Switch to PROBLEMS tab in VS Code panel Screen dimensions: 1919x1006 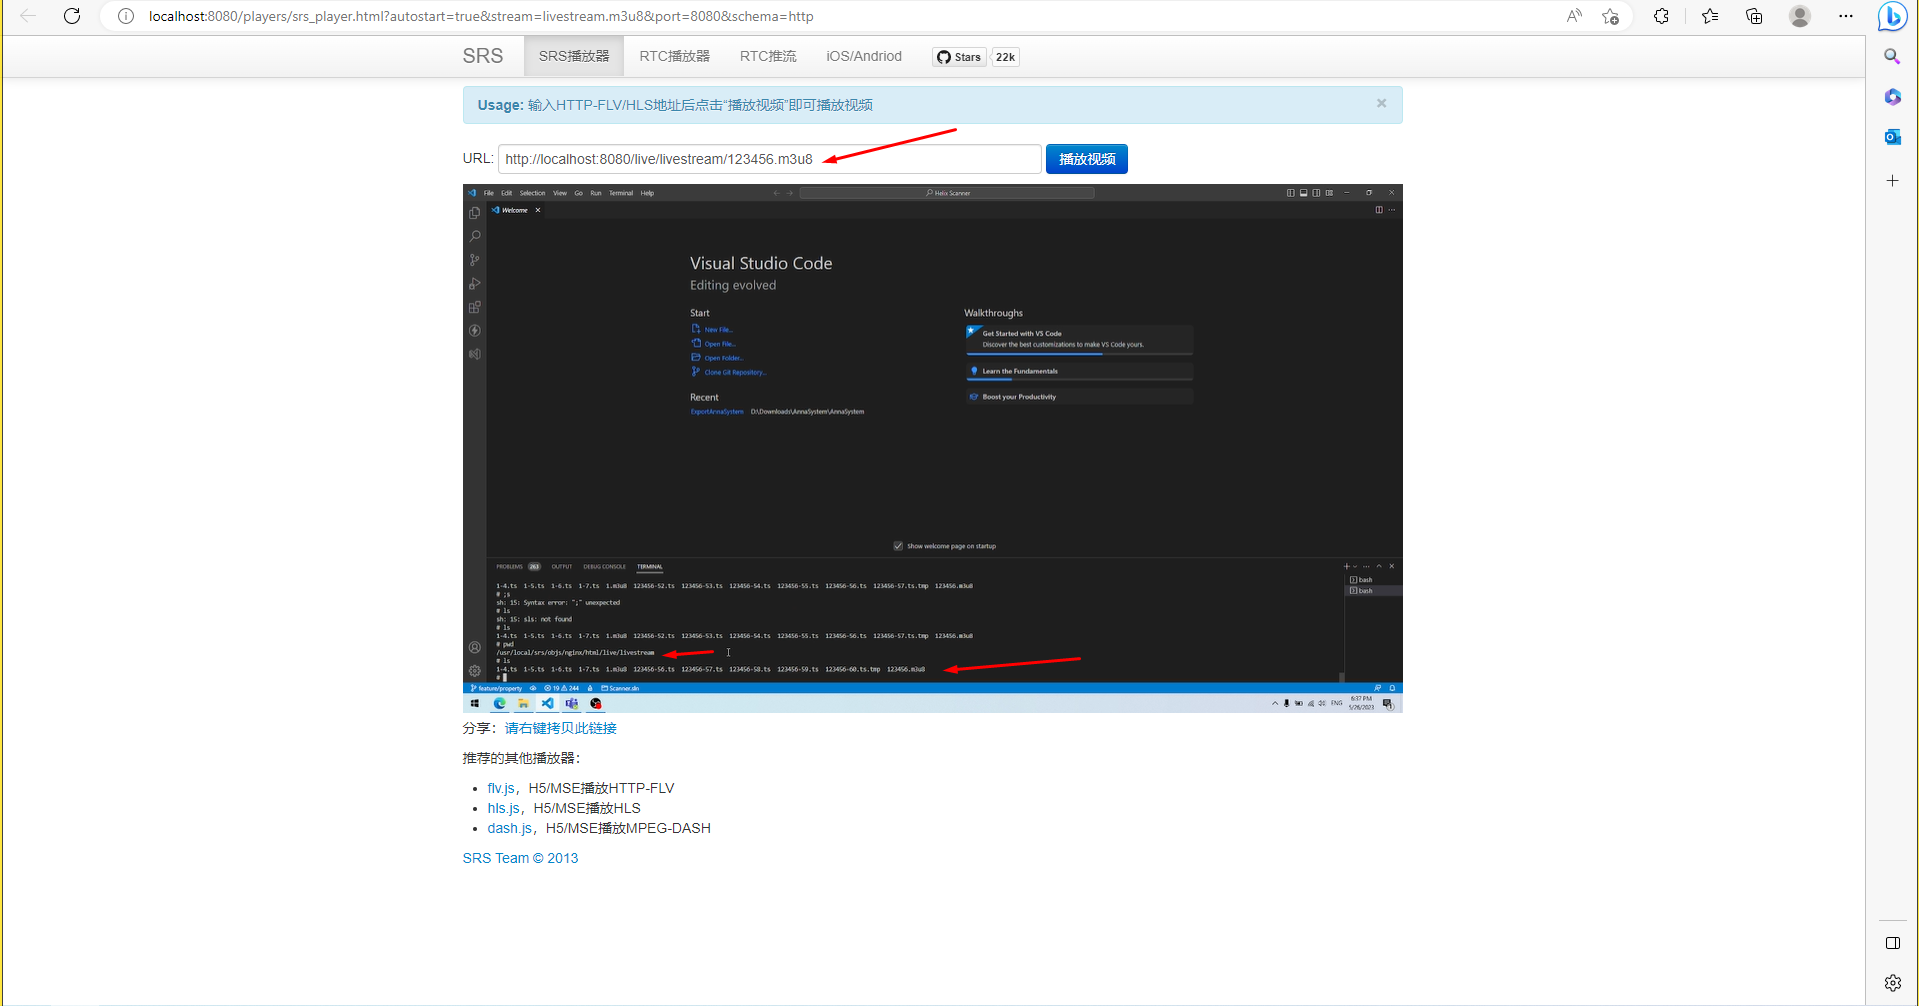pyautogui.click(x=510, y=567)
